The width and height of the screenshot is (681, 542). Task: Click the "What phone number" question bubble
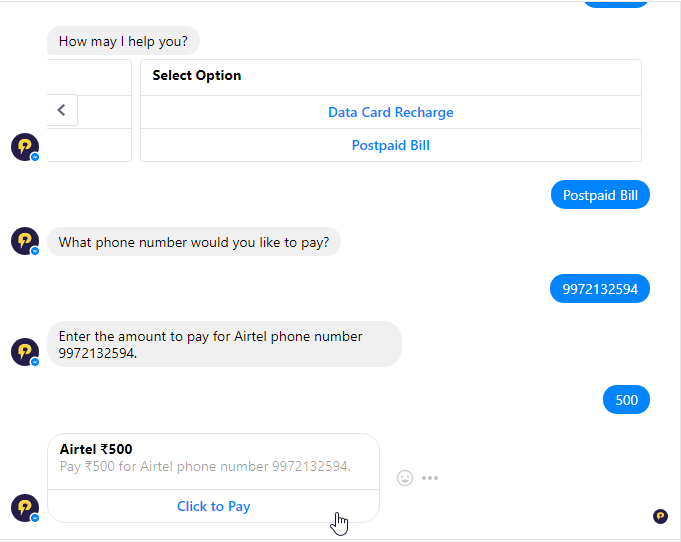pos(194,242)
